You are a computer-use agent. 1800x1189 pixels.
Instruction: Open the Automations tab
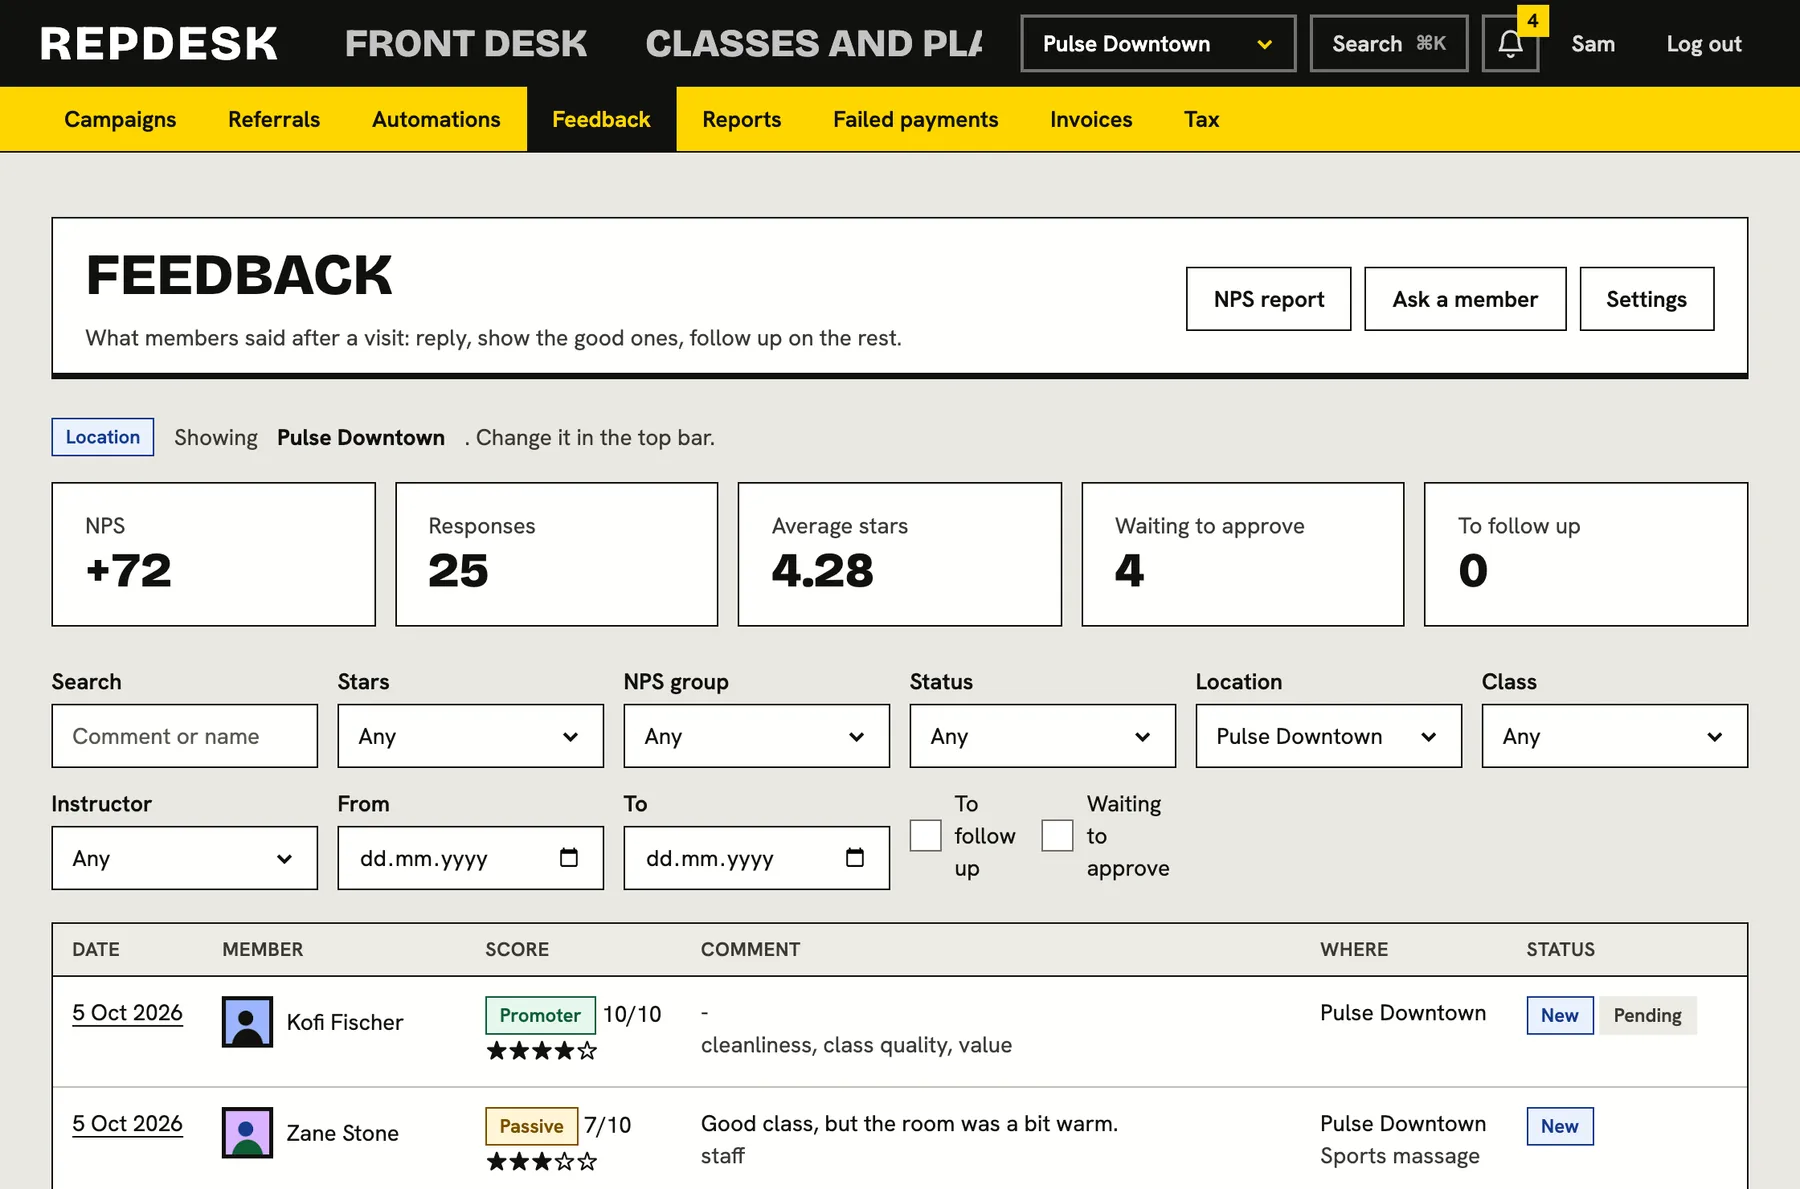pyautogui.click(x=436, y=119)
